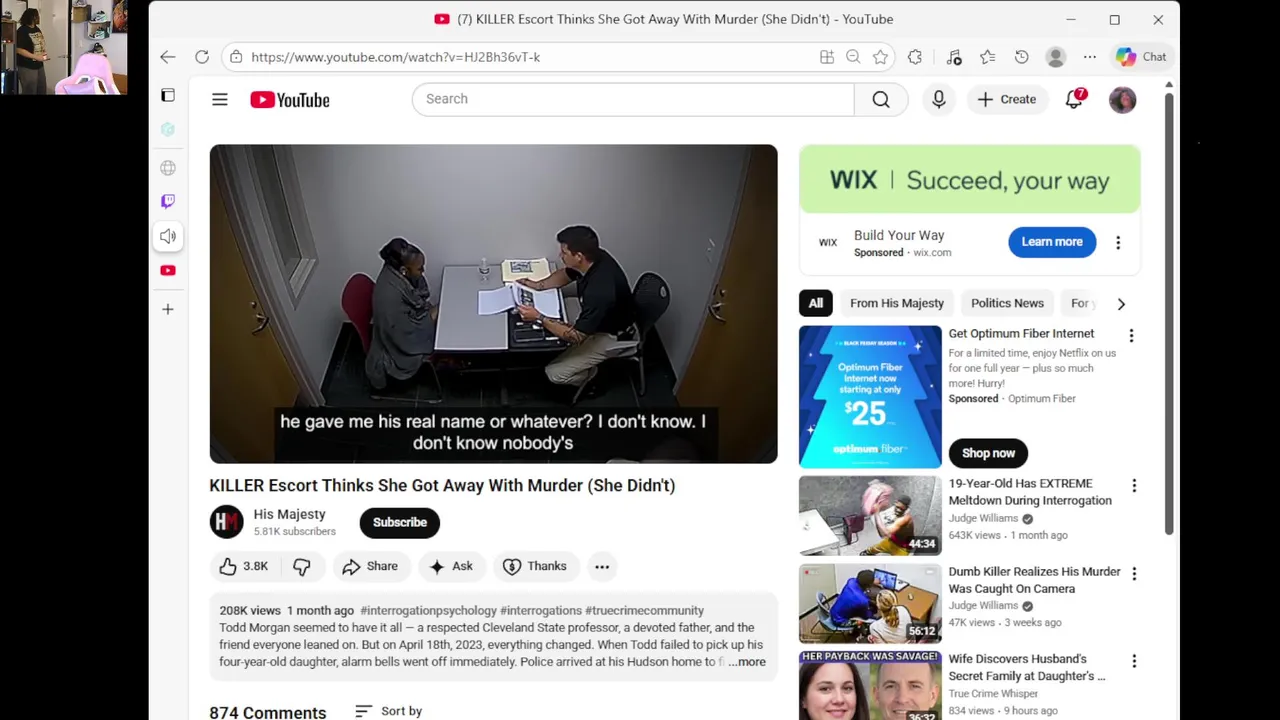The height and width of the screenshot is (720, 1280).
Task: Open the browser favorites list icon
Action: pos(987,57)
